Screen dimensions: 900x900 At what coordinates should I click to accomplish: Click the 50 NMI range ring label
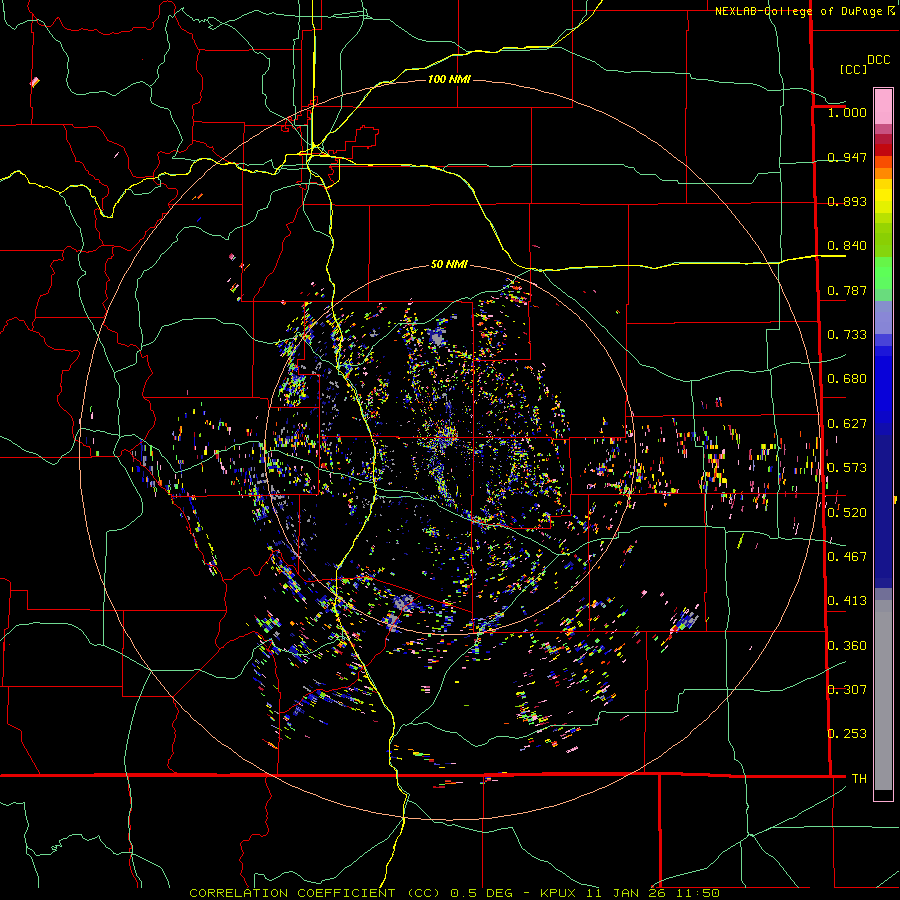click(x=449, y=264)
